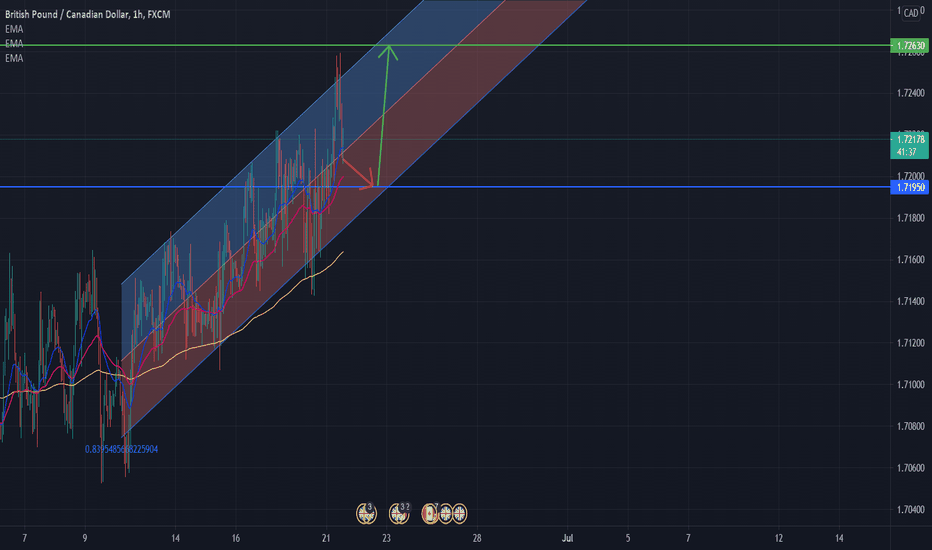
Task: Click date 9 on the time axis
Action: point(85,538)
